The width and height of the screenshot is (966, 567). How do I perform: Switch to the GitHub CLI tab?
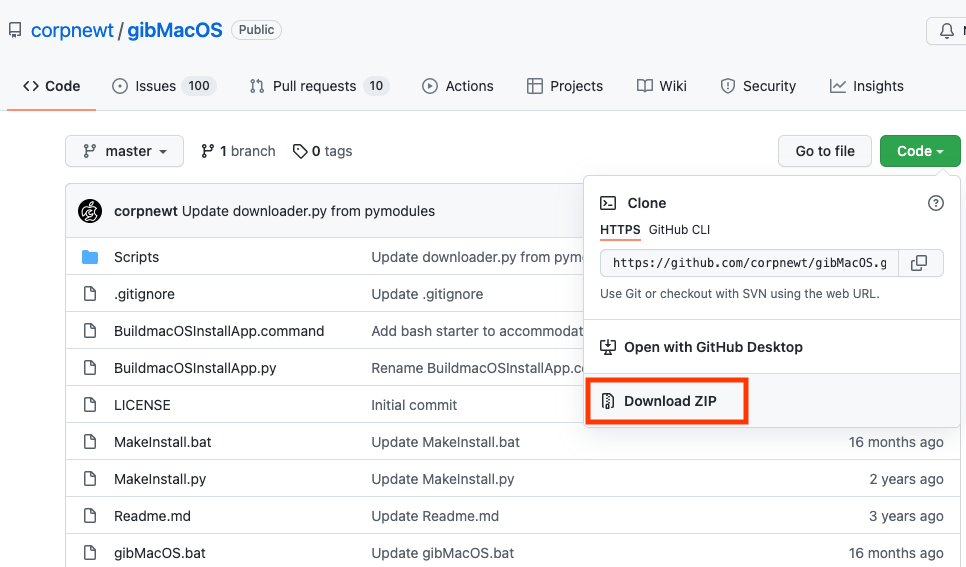click(x=679, y=229)
